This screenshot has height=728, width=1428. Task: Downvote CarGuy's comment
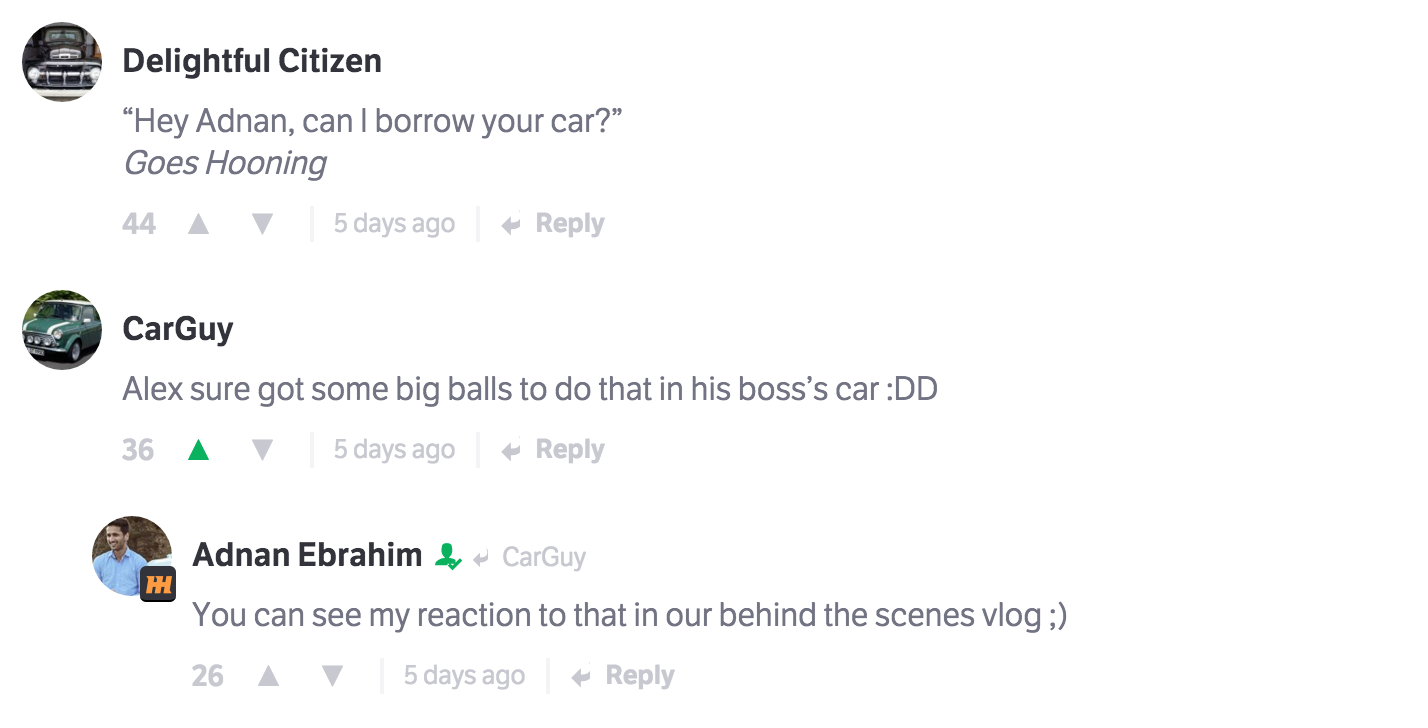coord(262,450)
